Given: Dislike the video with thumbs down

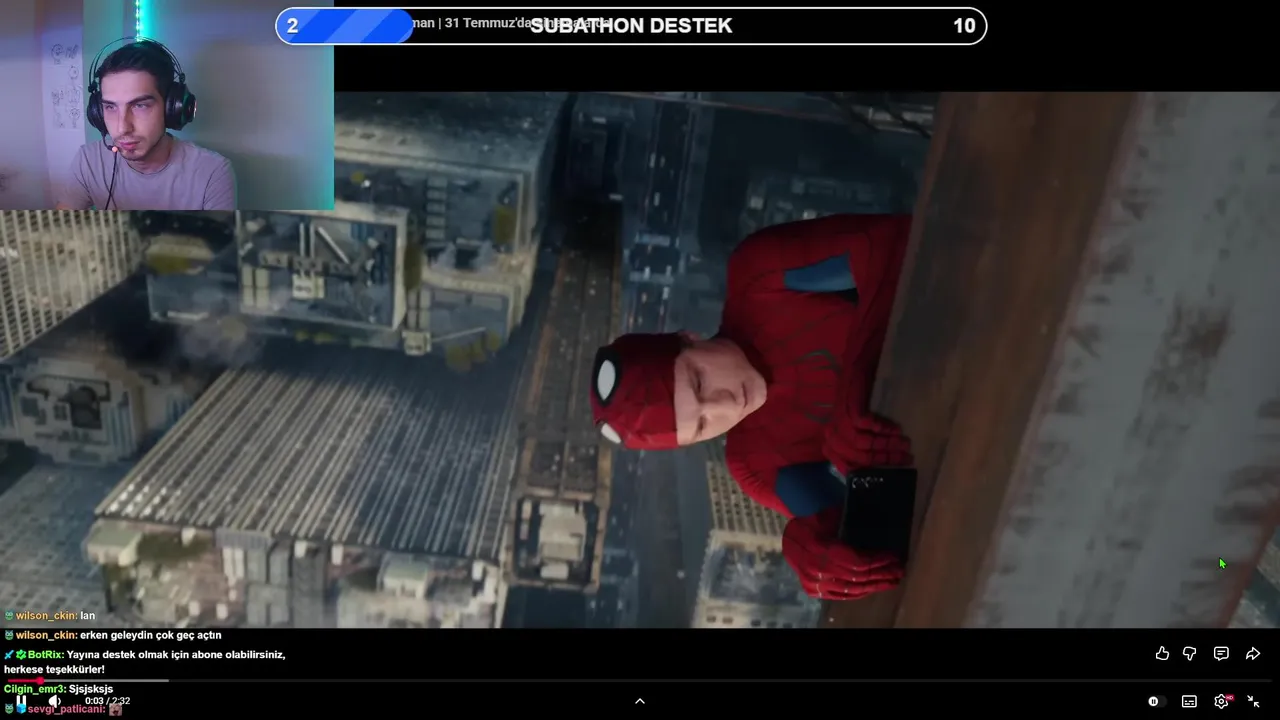Looking at the screenshot, I should point(1190,654).
